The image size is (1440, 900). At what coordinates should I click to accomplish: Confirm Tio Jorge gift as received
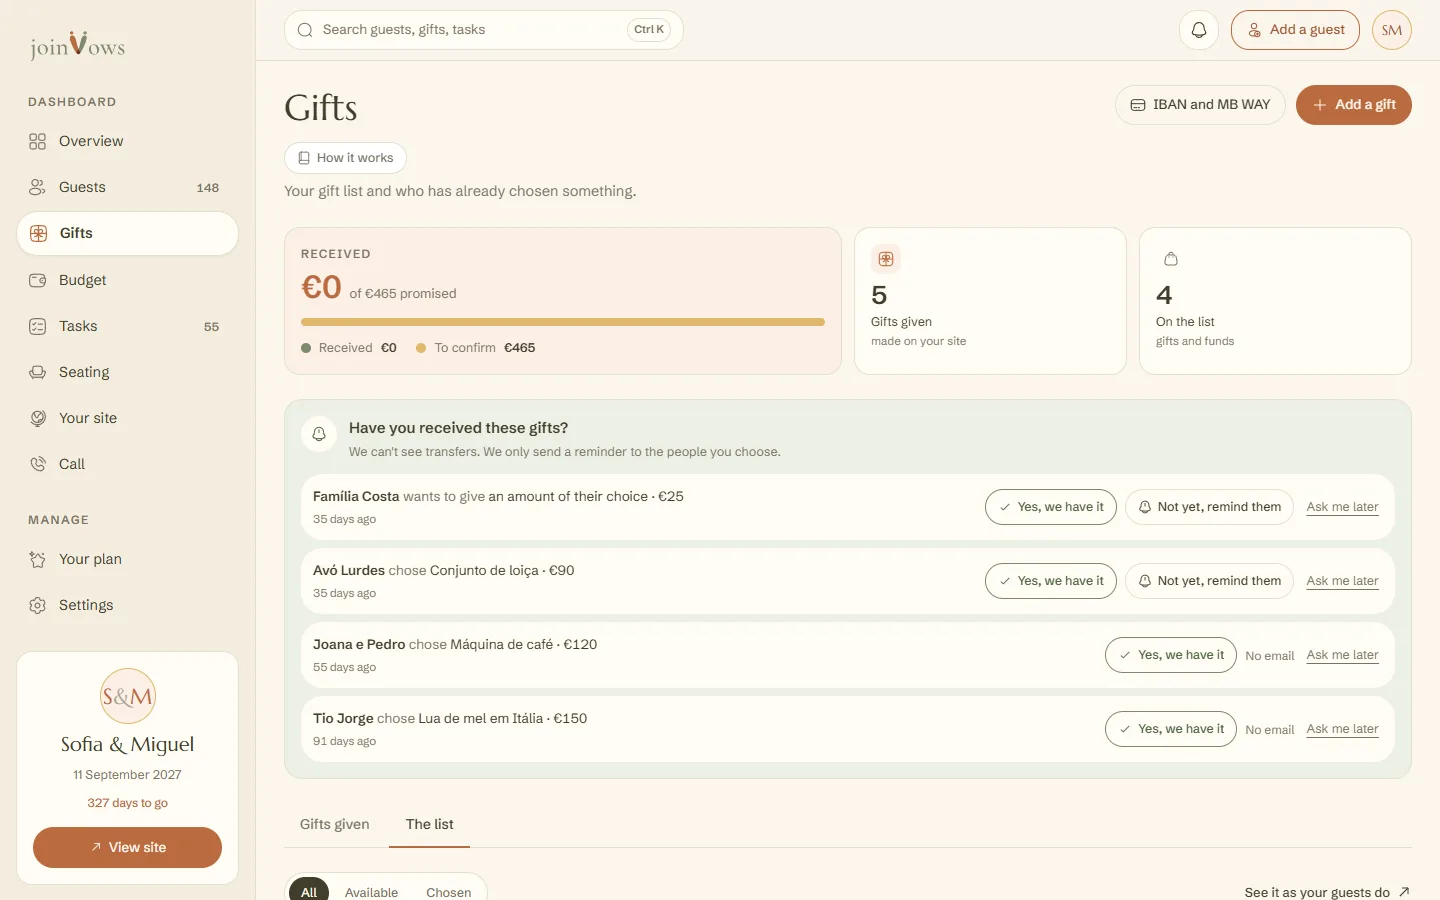pyautogui.click(x=1171, y=729)
